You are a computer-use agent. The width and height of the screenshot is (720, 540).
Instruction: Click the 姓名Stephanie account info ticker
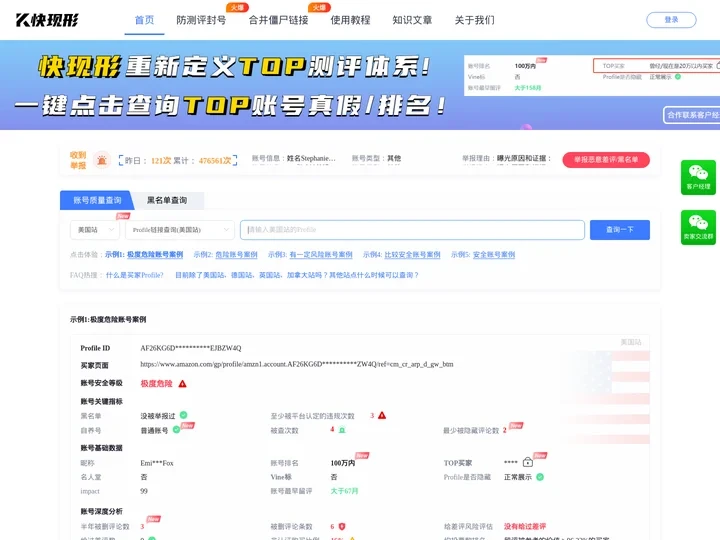[x=294, y=158]
